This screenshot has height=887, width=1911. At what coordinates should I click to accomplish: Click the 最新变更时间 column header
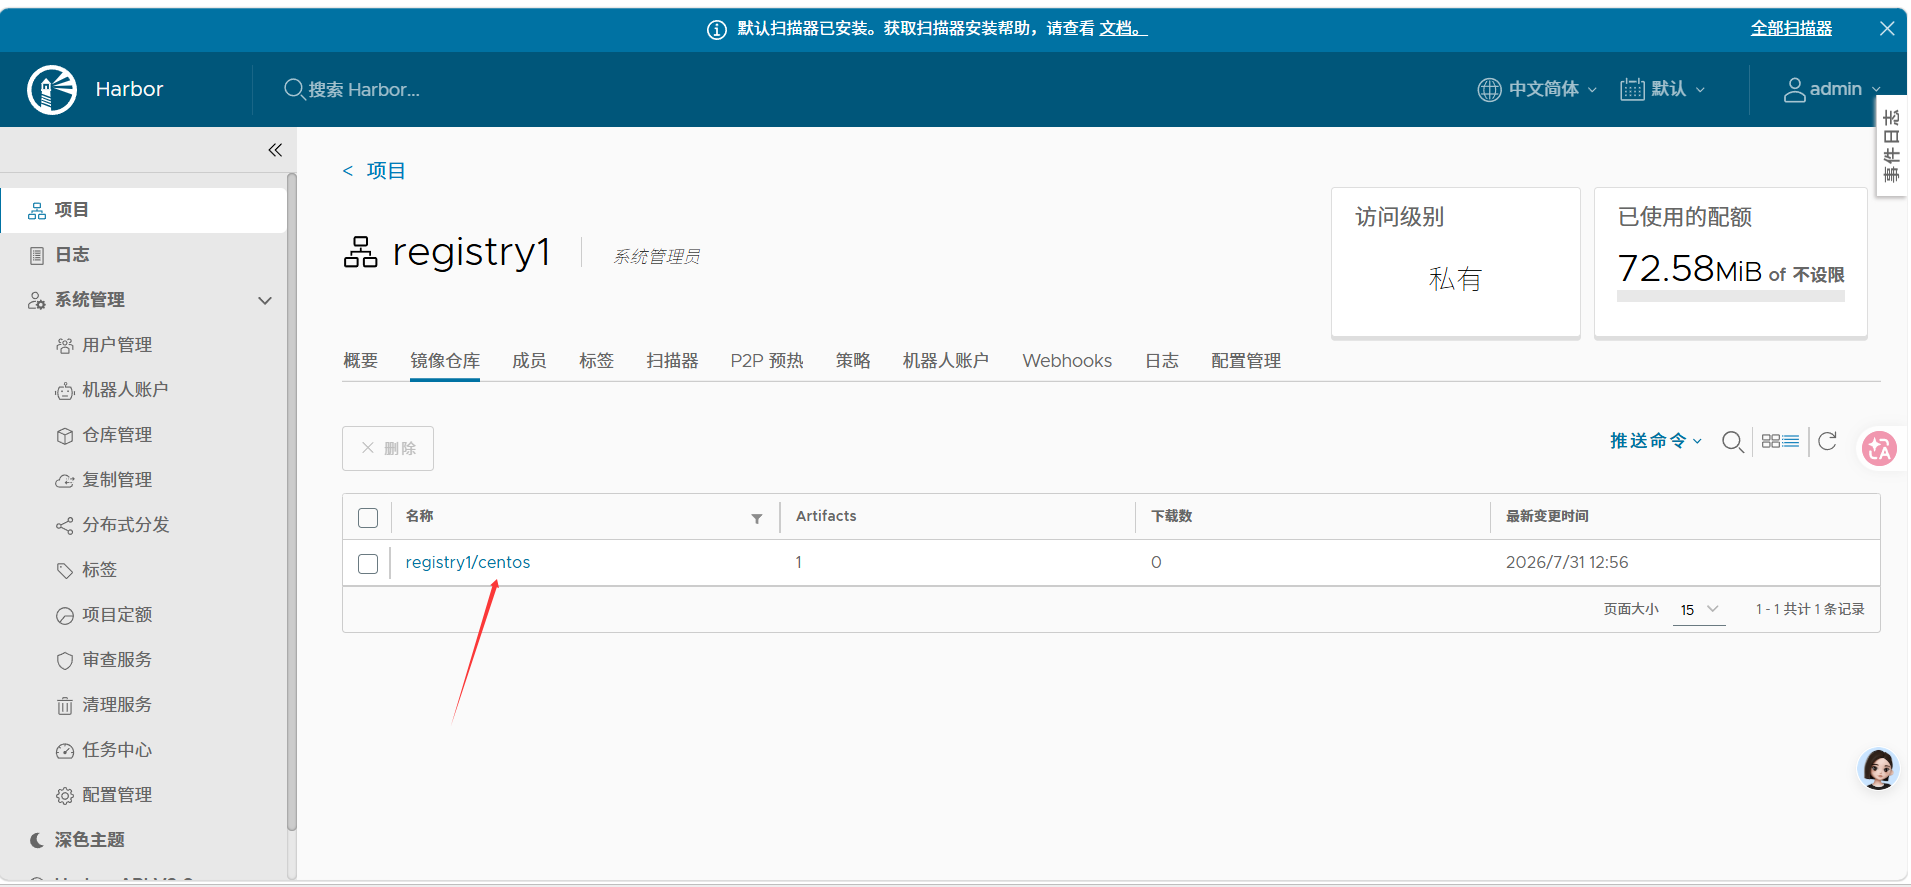[x=1547, y=516]
